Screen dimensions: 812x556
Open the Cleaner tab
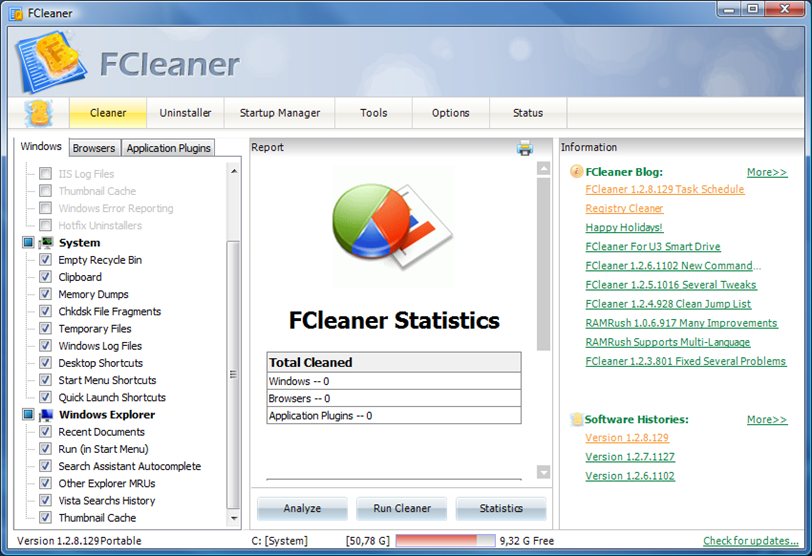(108, 113)
